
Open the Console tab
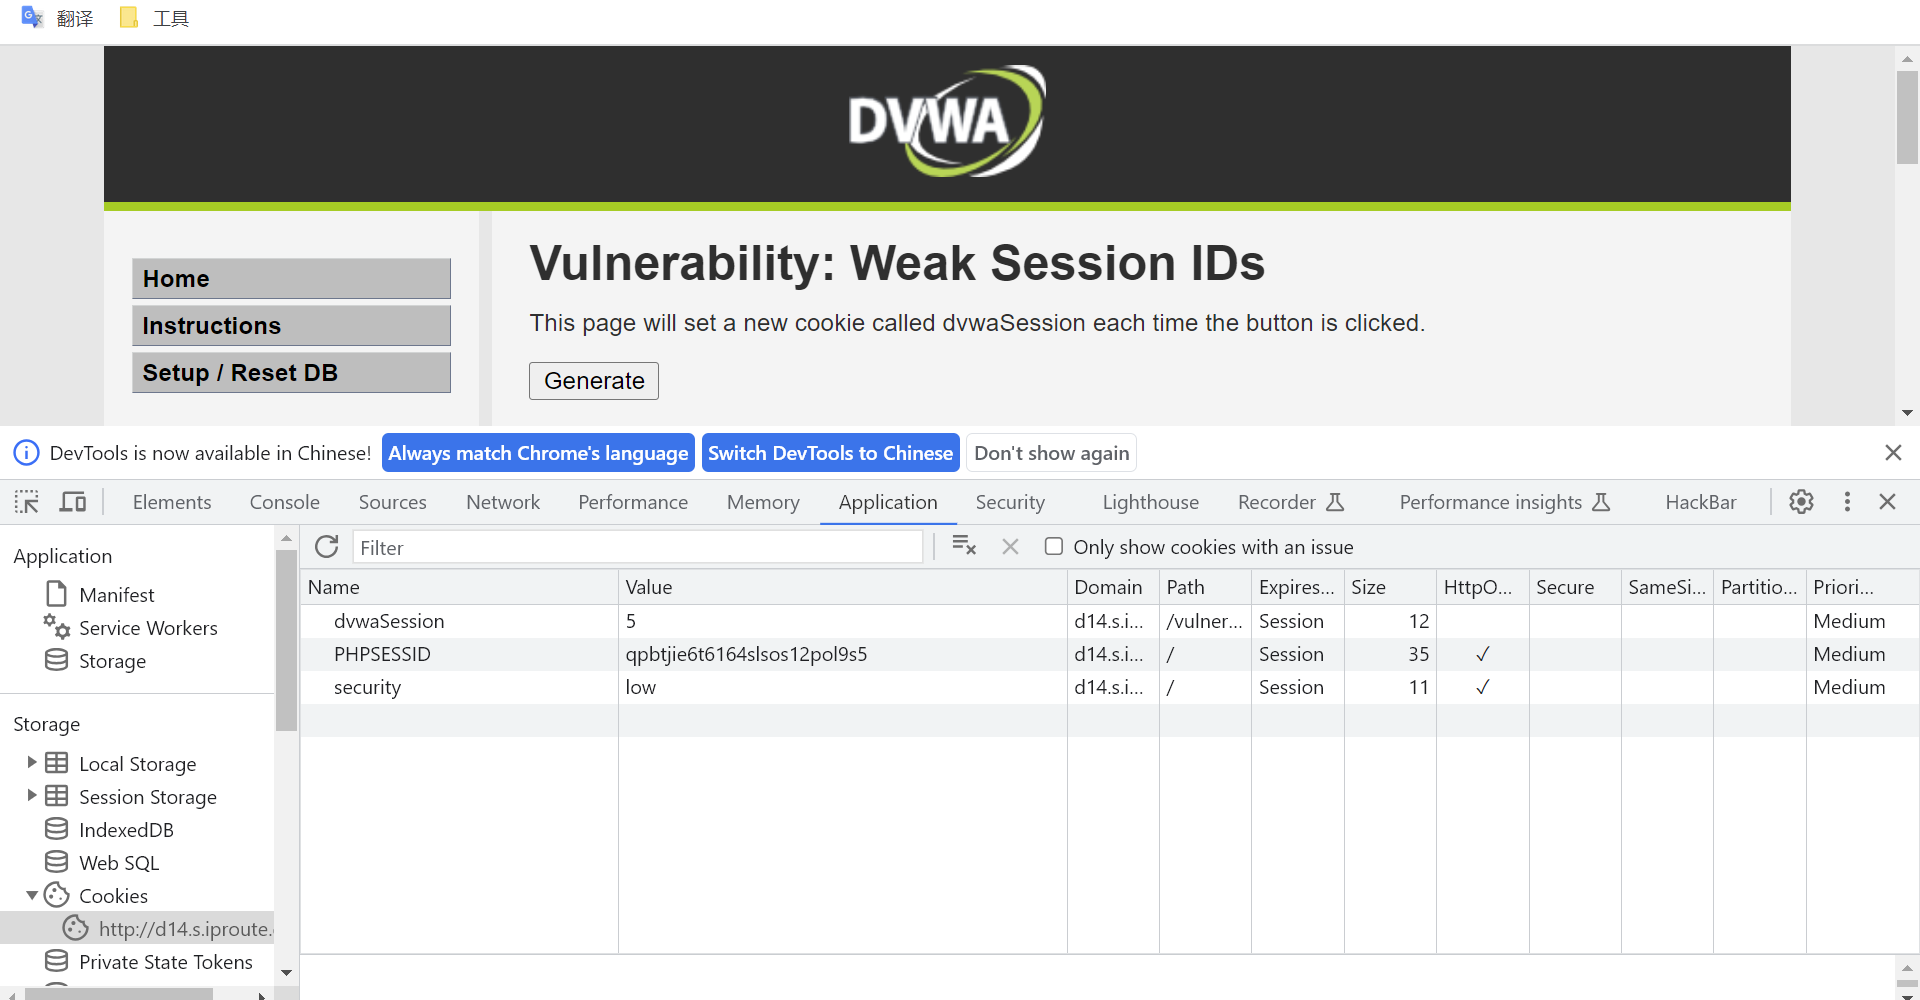[x=284, y=502]
